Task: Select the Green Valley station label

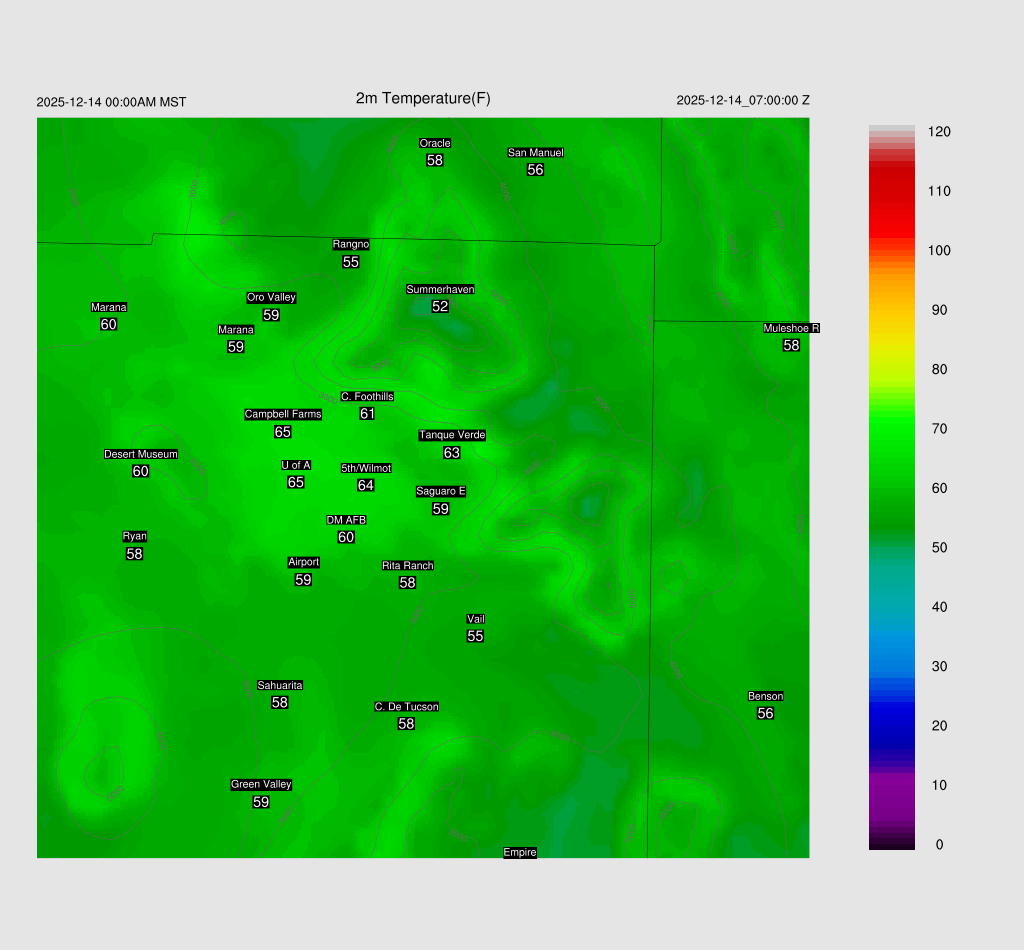Action: tap(261, 785)
